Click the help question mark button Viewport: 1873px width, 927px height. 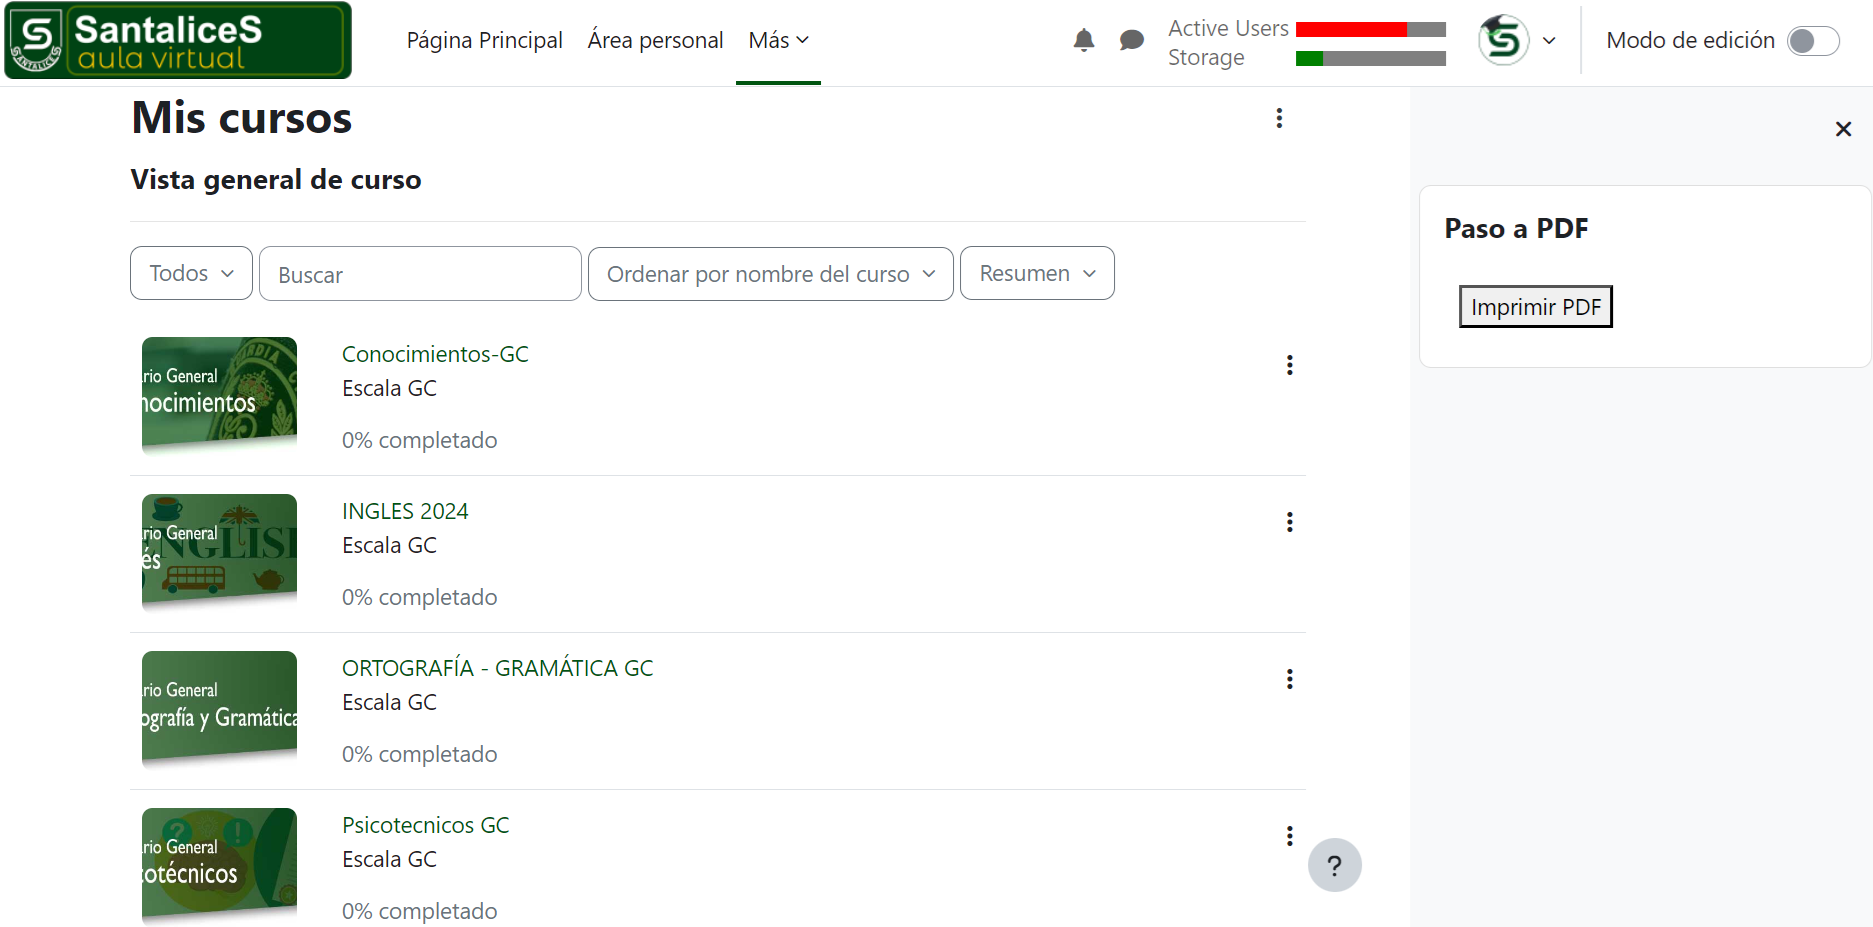tap(1334, 865)
